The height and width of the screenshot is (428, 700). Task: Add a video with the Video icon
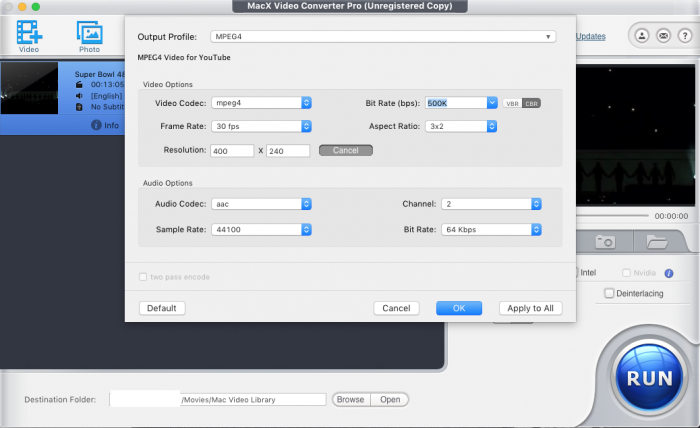pos(29,36)
